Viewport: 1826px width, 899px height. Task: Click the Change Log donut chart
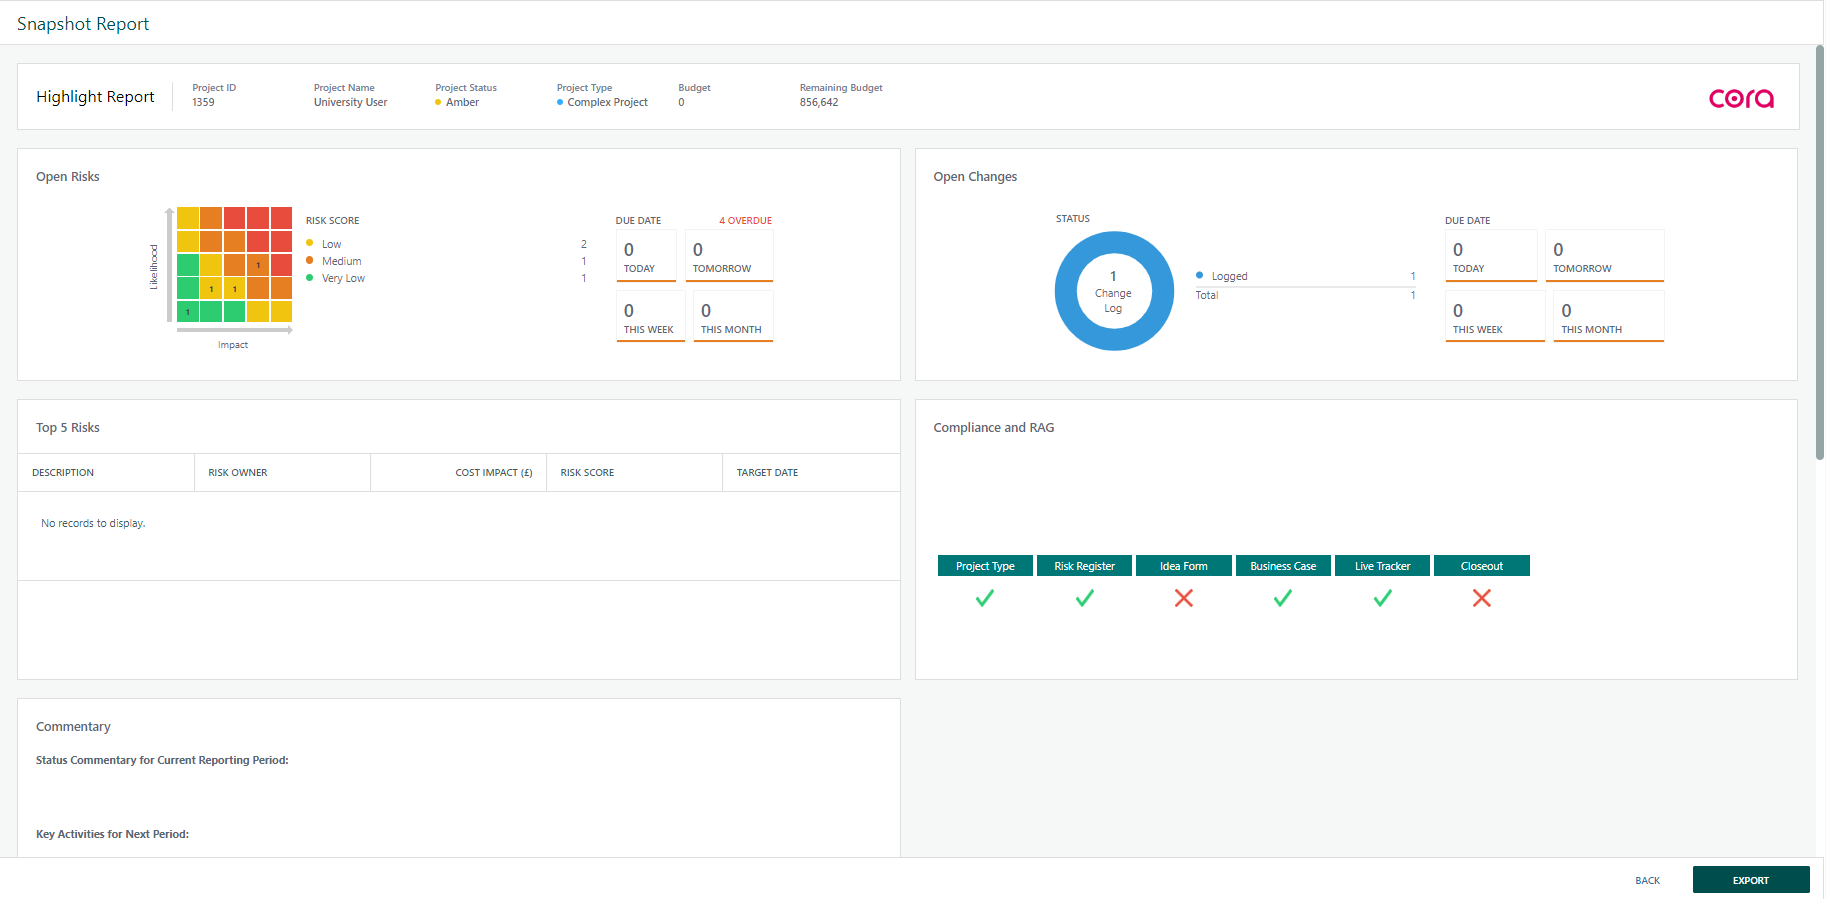pos(1114,291)
